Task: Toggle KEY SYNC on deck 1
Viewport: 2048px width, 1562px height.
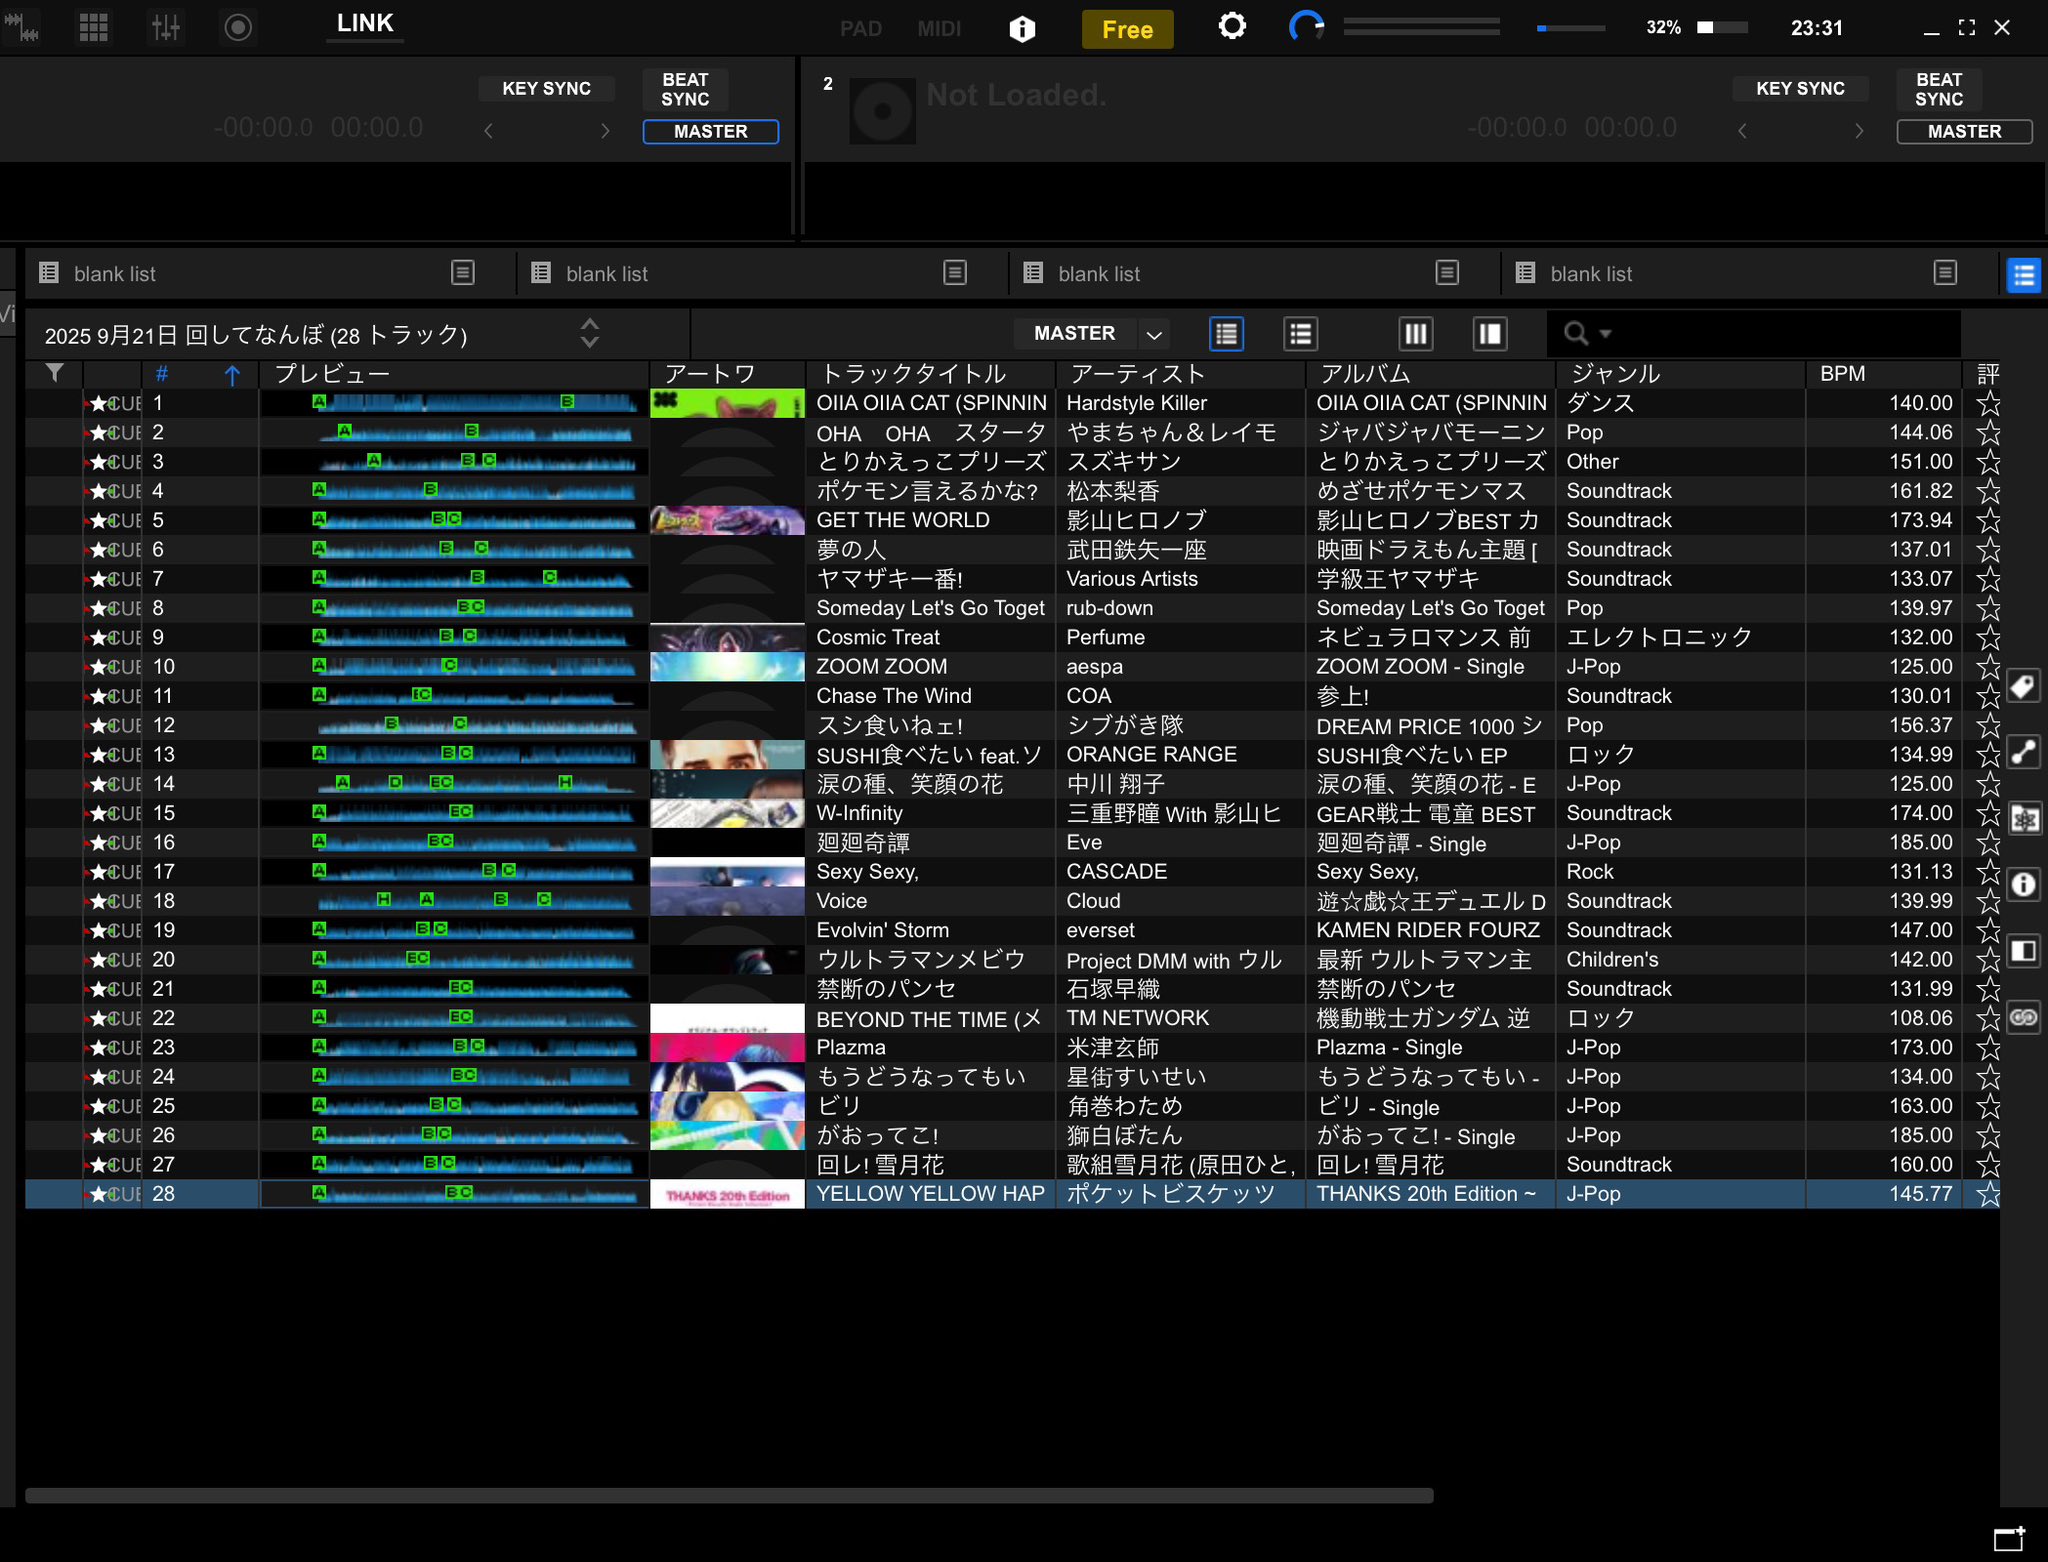Action: pos(546,88)
